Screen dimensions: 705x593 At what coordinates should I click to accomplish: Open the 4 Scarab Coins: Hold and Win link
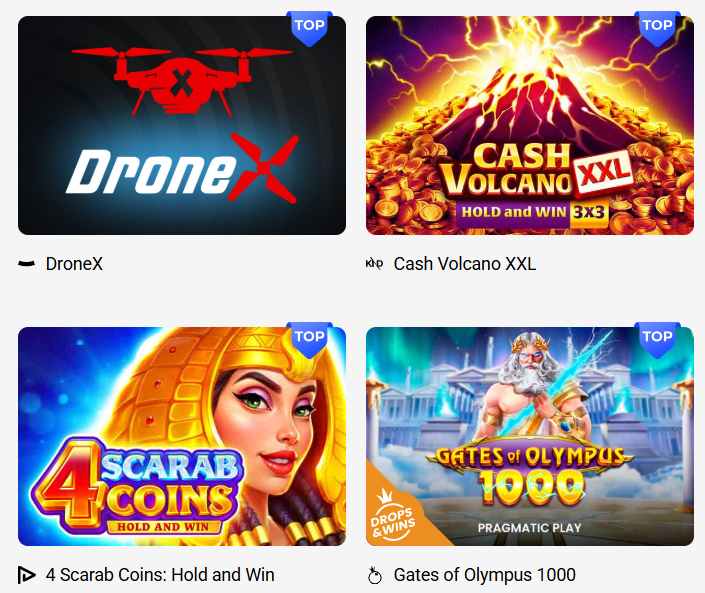tap(160, 575)
